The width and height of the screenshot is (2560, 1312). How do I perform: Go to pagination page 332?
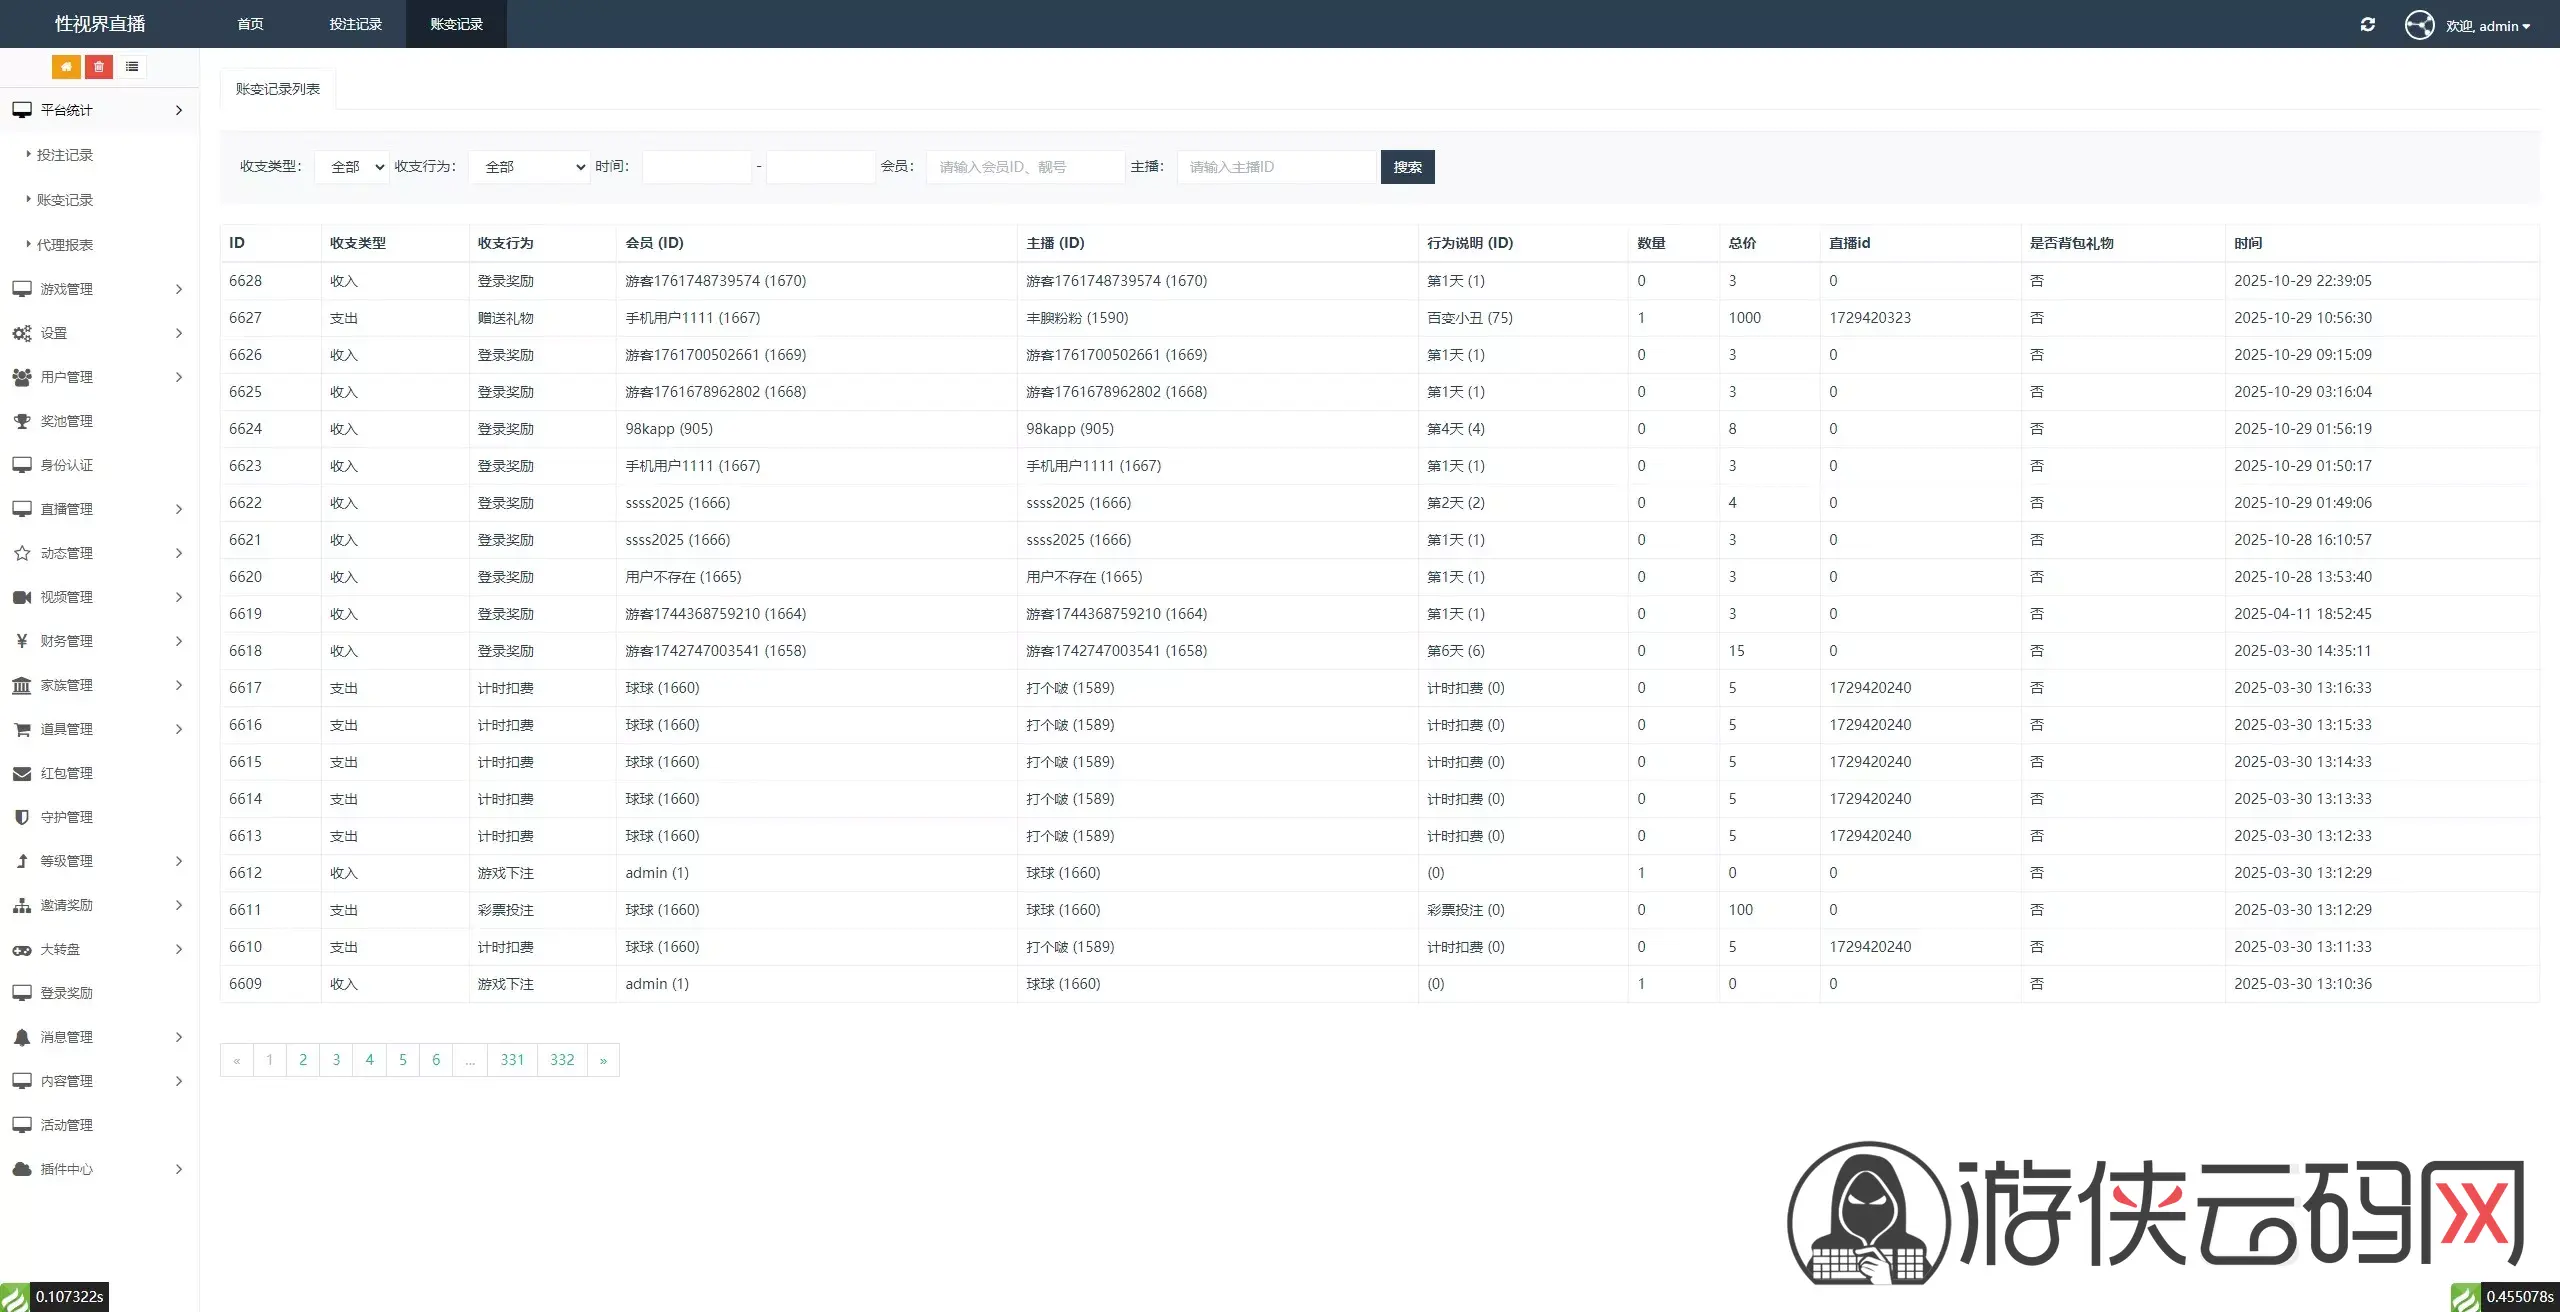click(562, 1060)
